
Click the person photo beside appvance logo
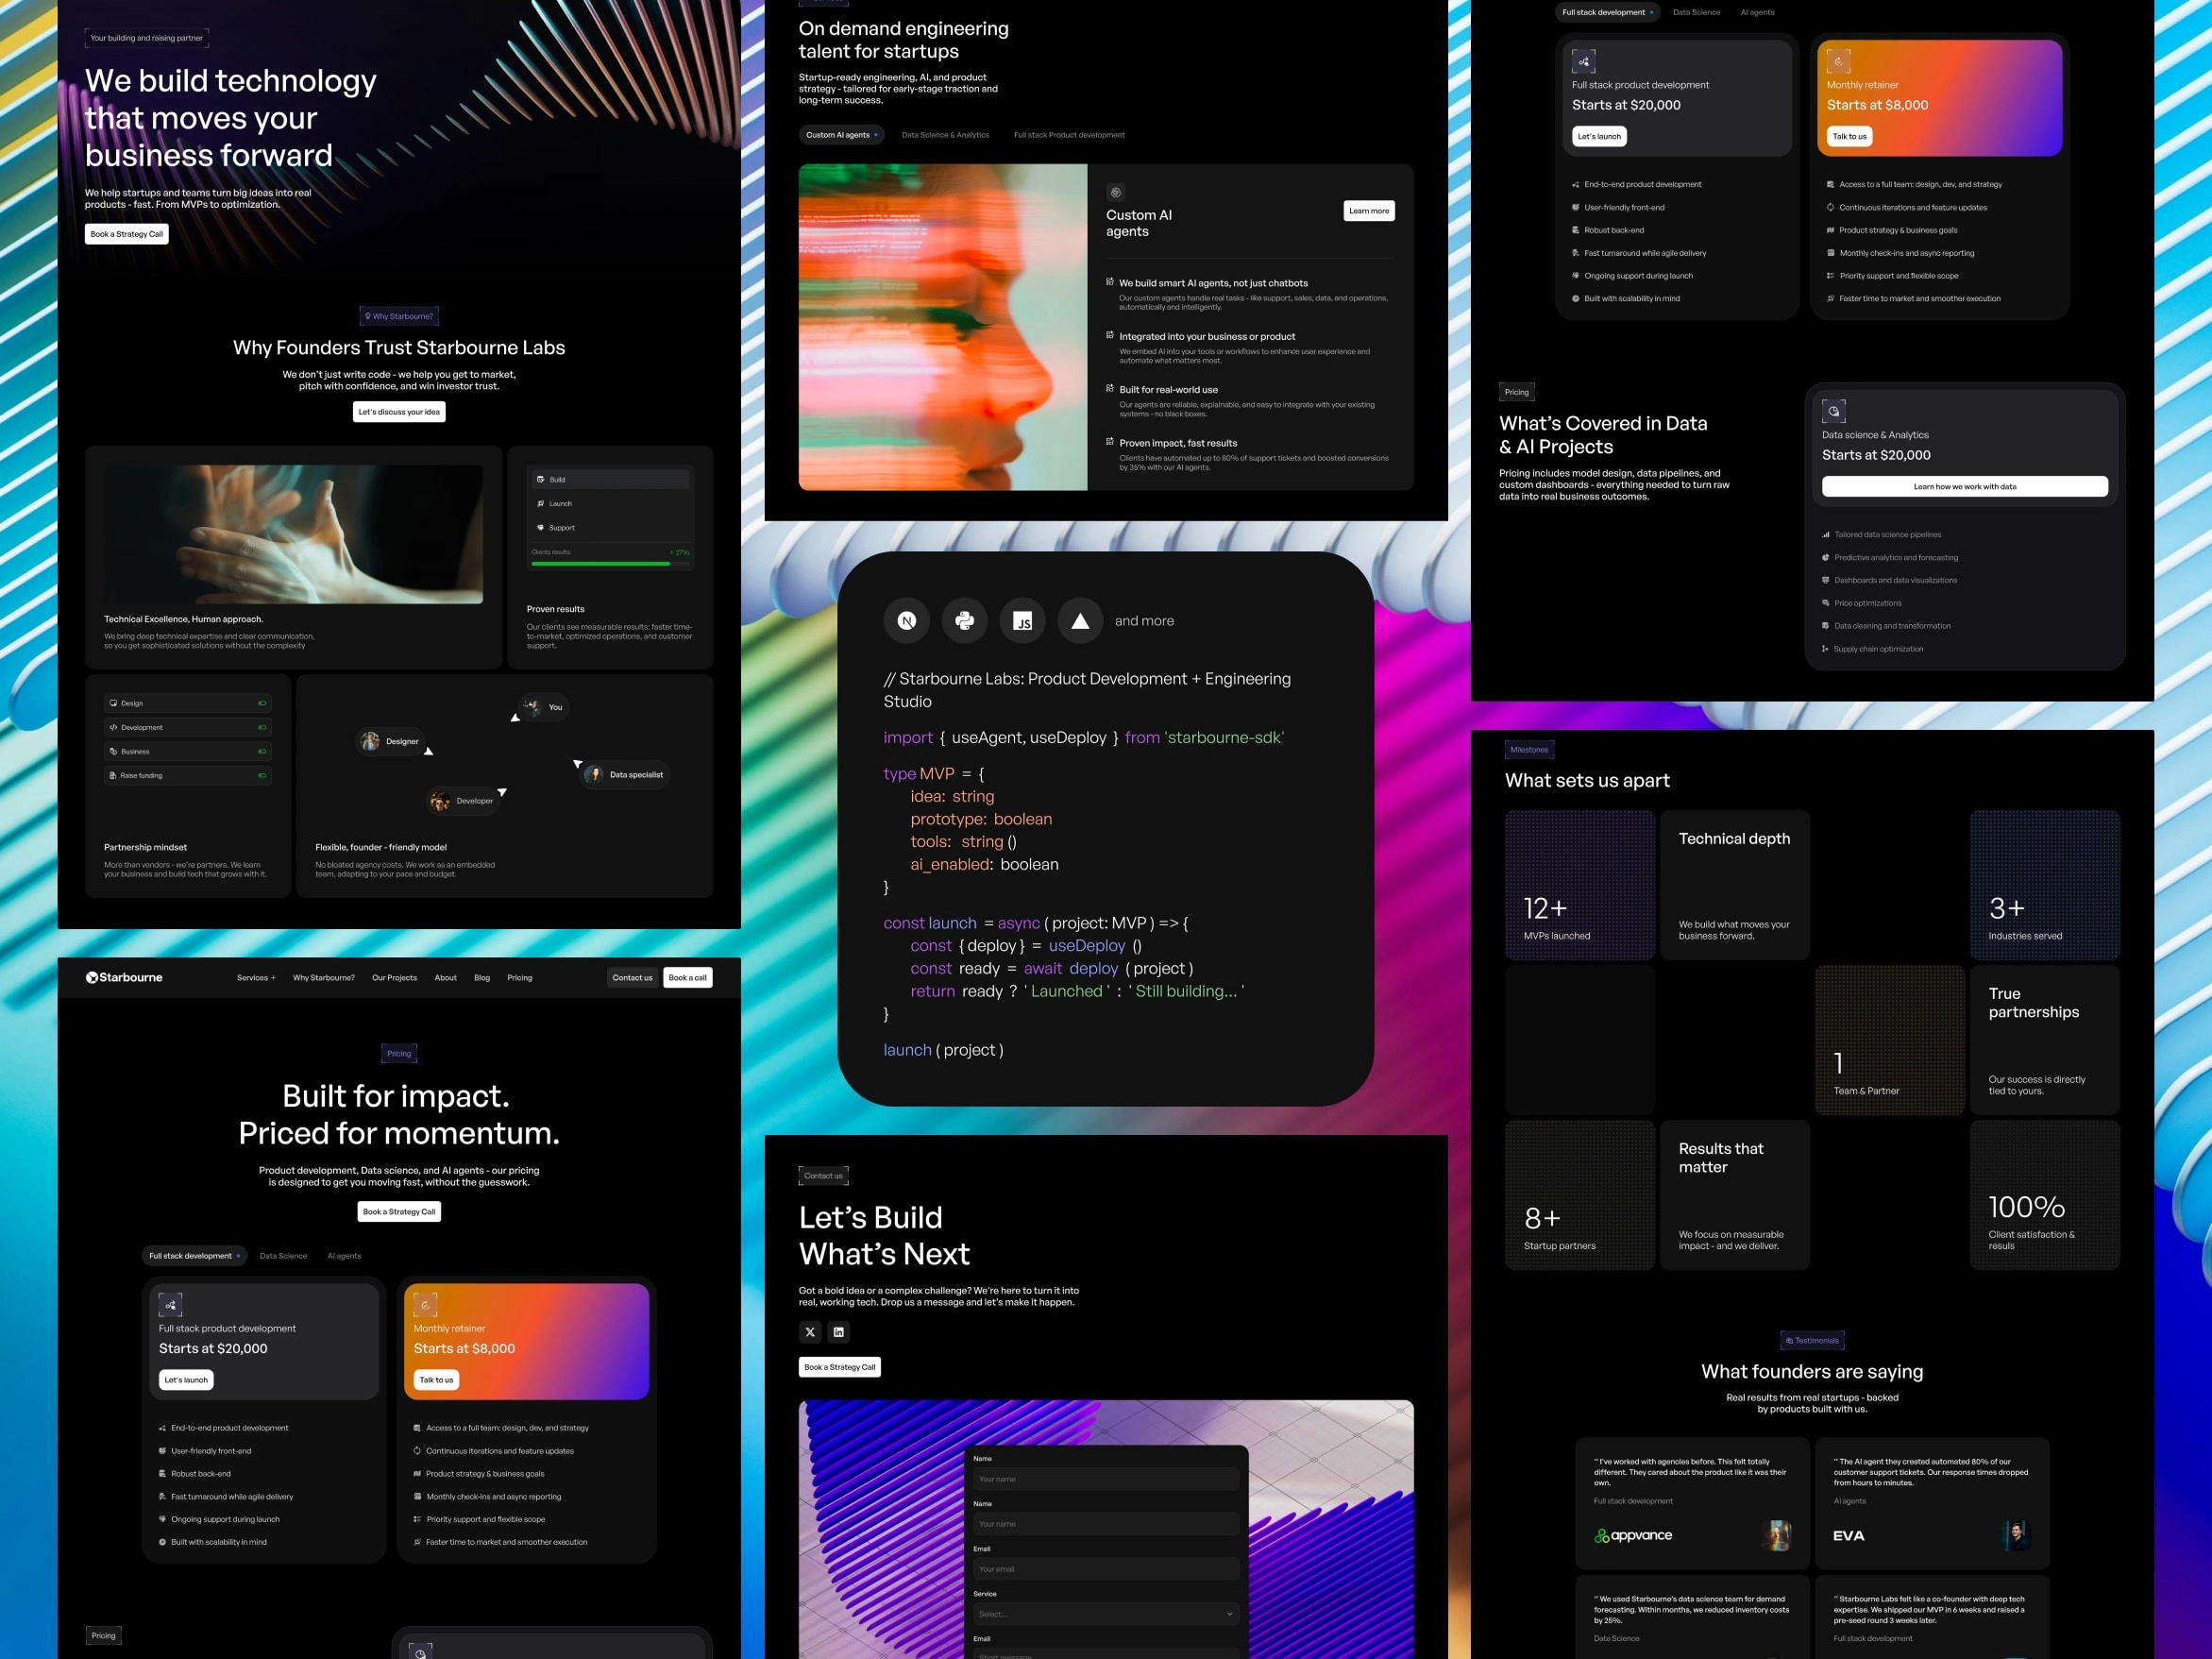[x=1777, y=1535]
